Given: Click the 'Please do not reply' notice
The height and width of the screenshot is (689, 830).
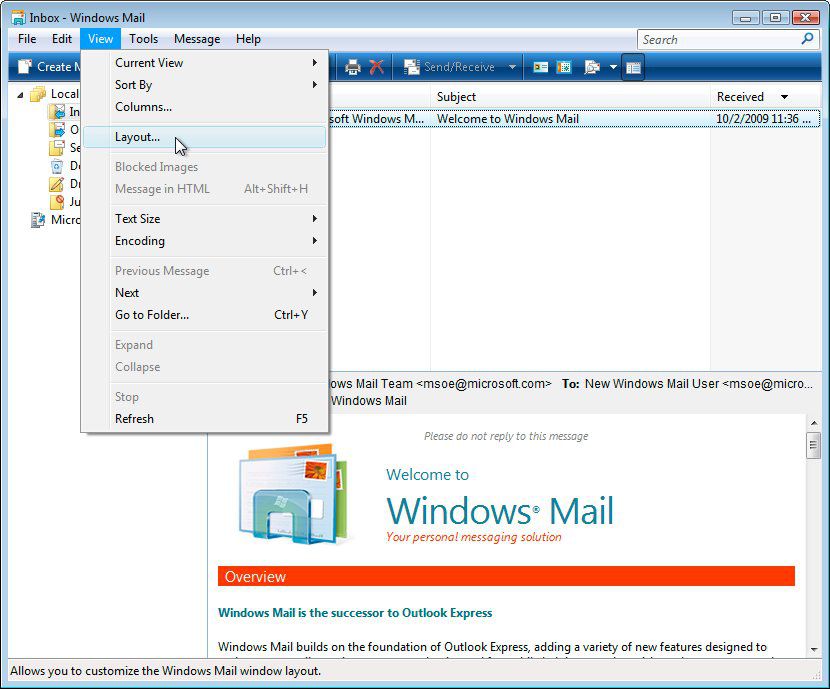Looking at the screenshot, I should pos(506,436).
